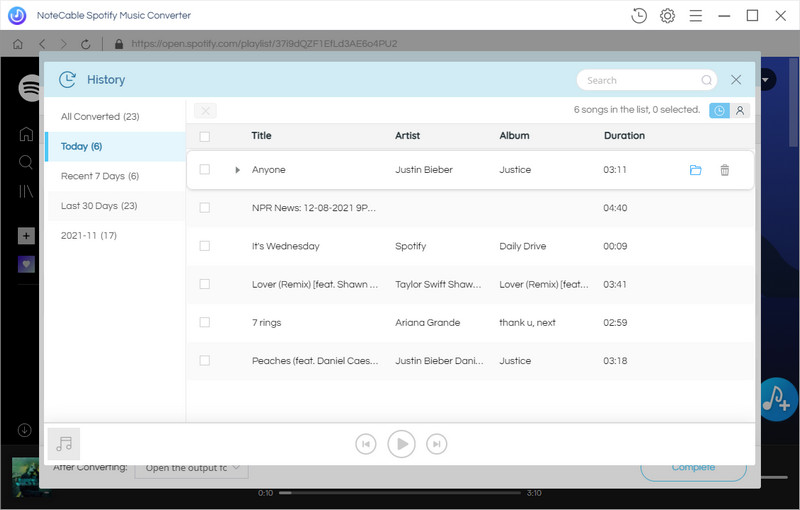Select the 2021-11 (17) category
The image size is (800, 510).
point(115,235)
